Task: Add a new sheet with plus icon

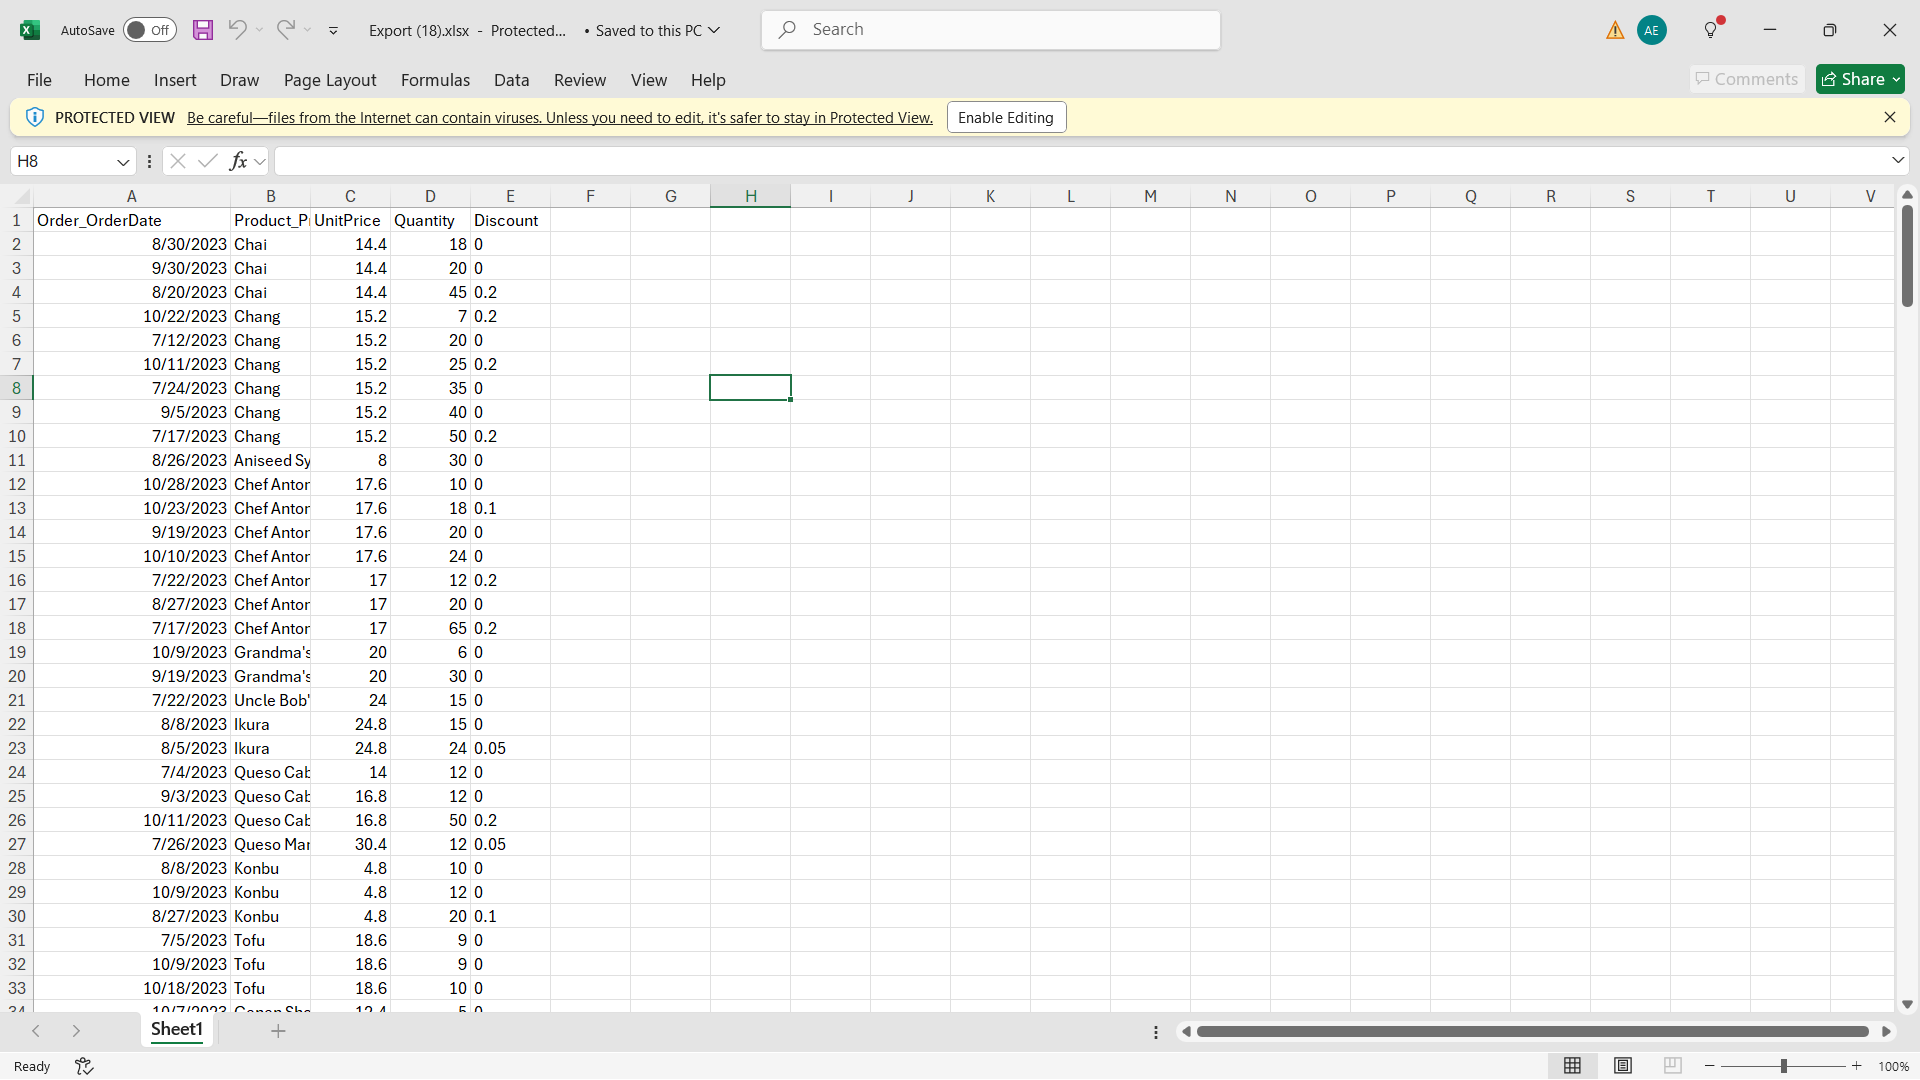Action: pyautogui.click(x=278, y=1031)
